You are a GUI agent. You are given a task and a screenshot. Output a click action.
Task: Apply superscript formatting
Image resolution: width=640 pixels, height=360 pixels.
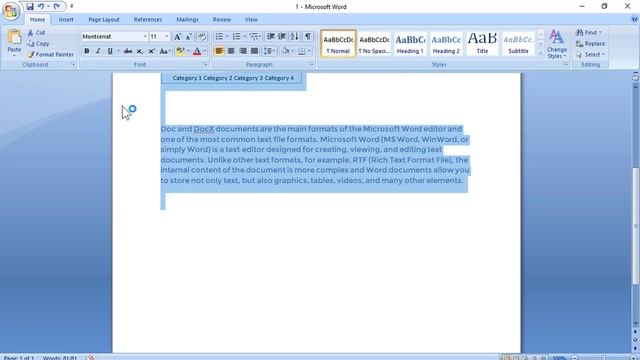coord(151,51)
